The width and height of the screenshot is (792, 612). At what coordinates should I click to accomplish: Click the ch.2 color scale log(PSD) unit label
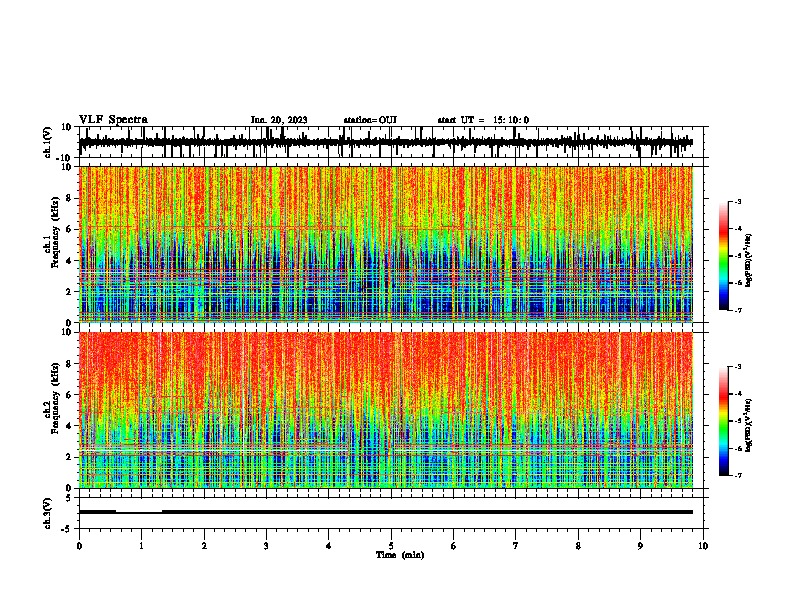[x=749, y=425]
